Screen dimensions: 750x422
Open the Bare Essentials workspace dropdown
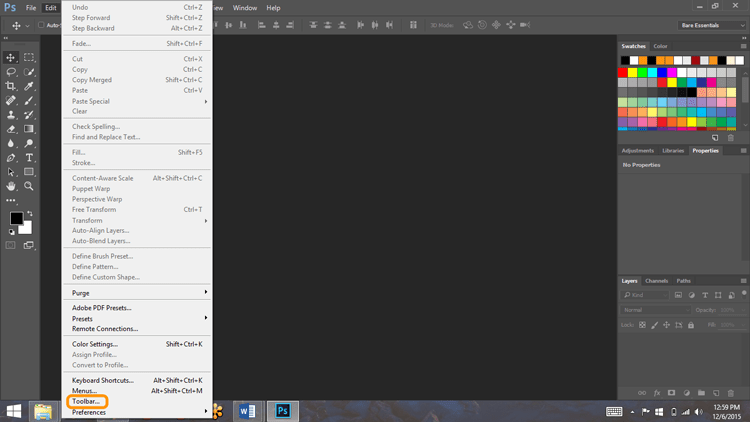[712, 25]
